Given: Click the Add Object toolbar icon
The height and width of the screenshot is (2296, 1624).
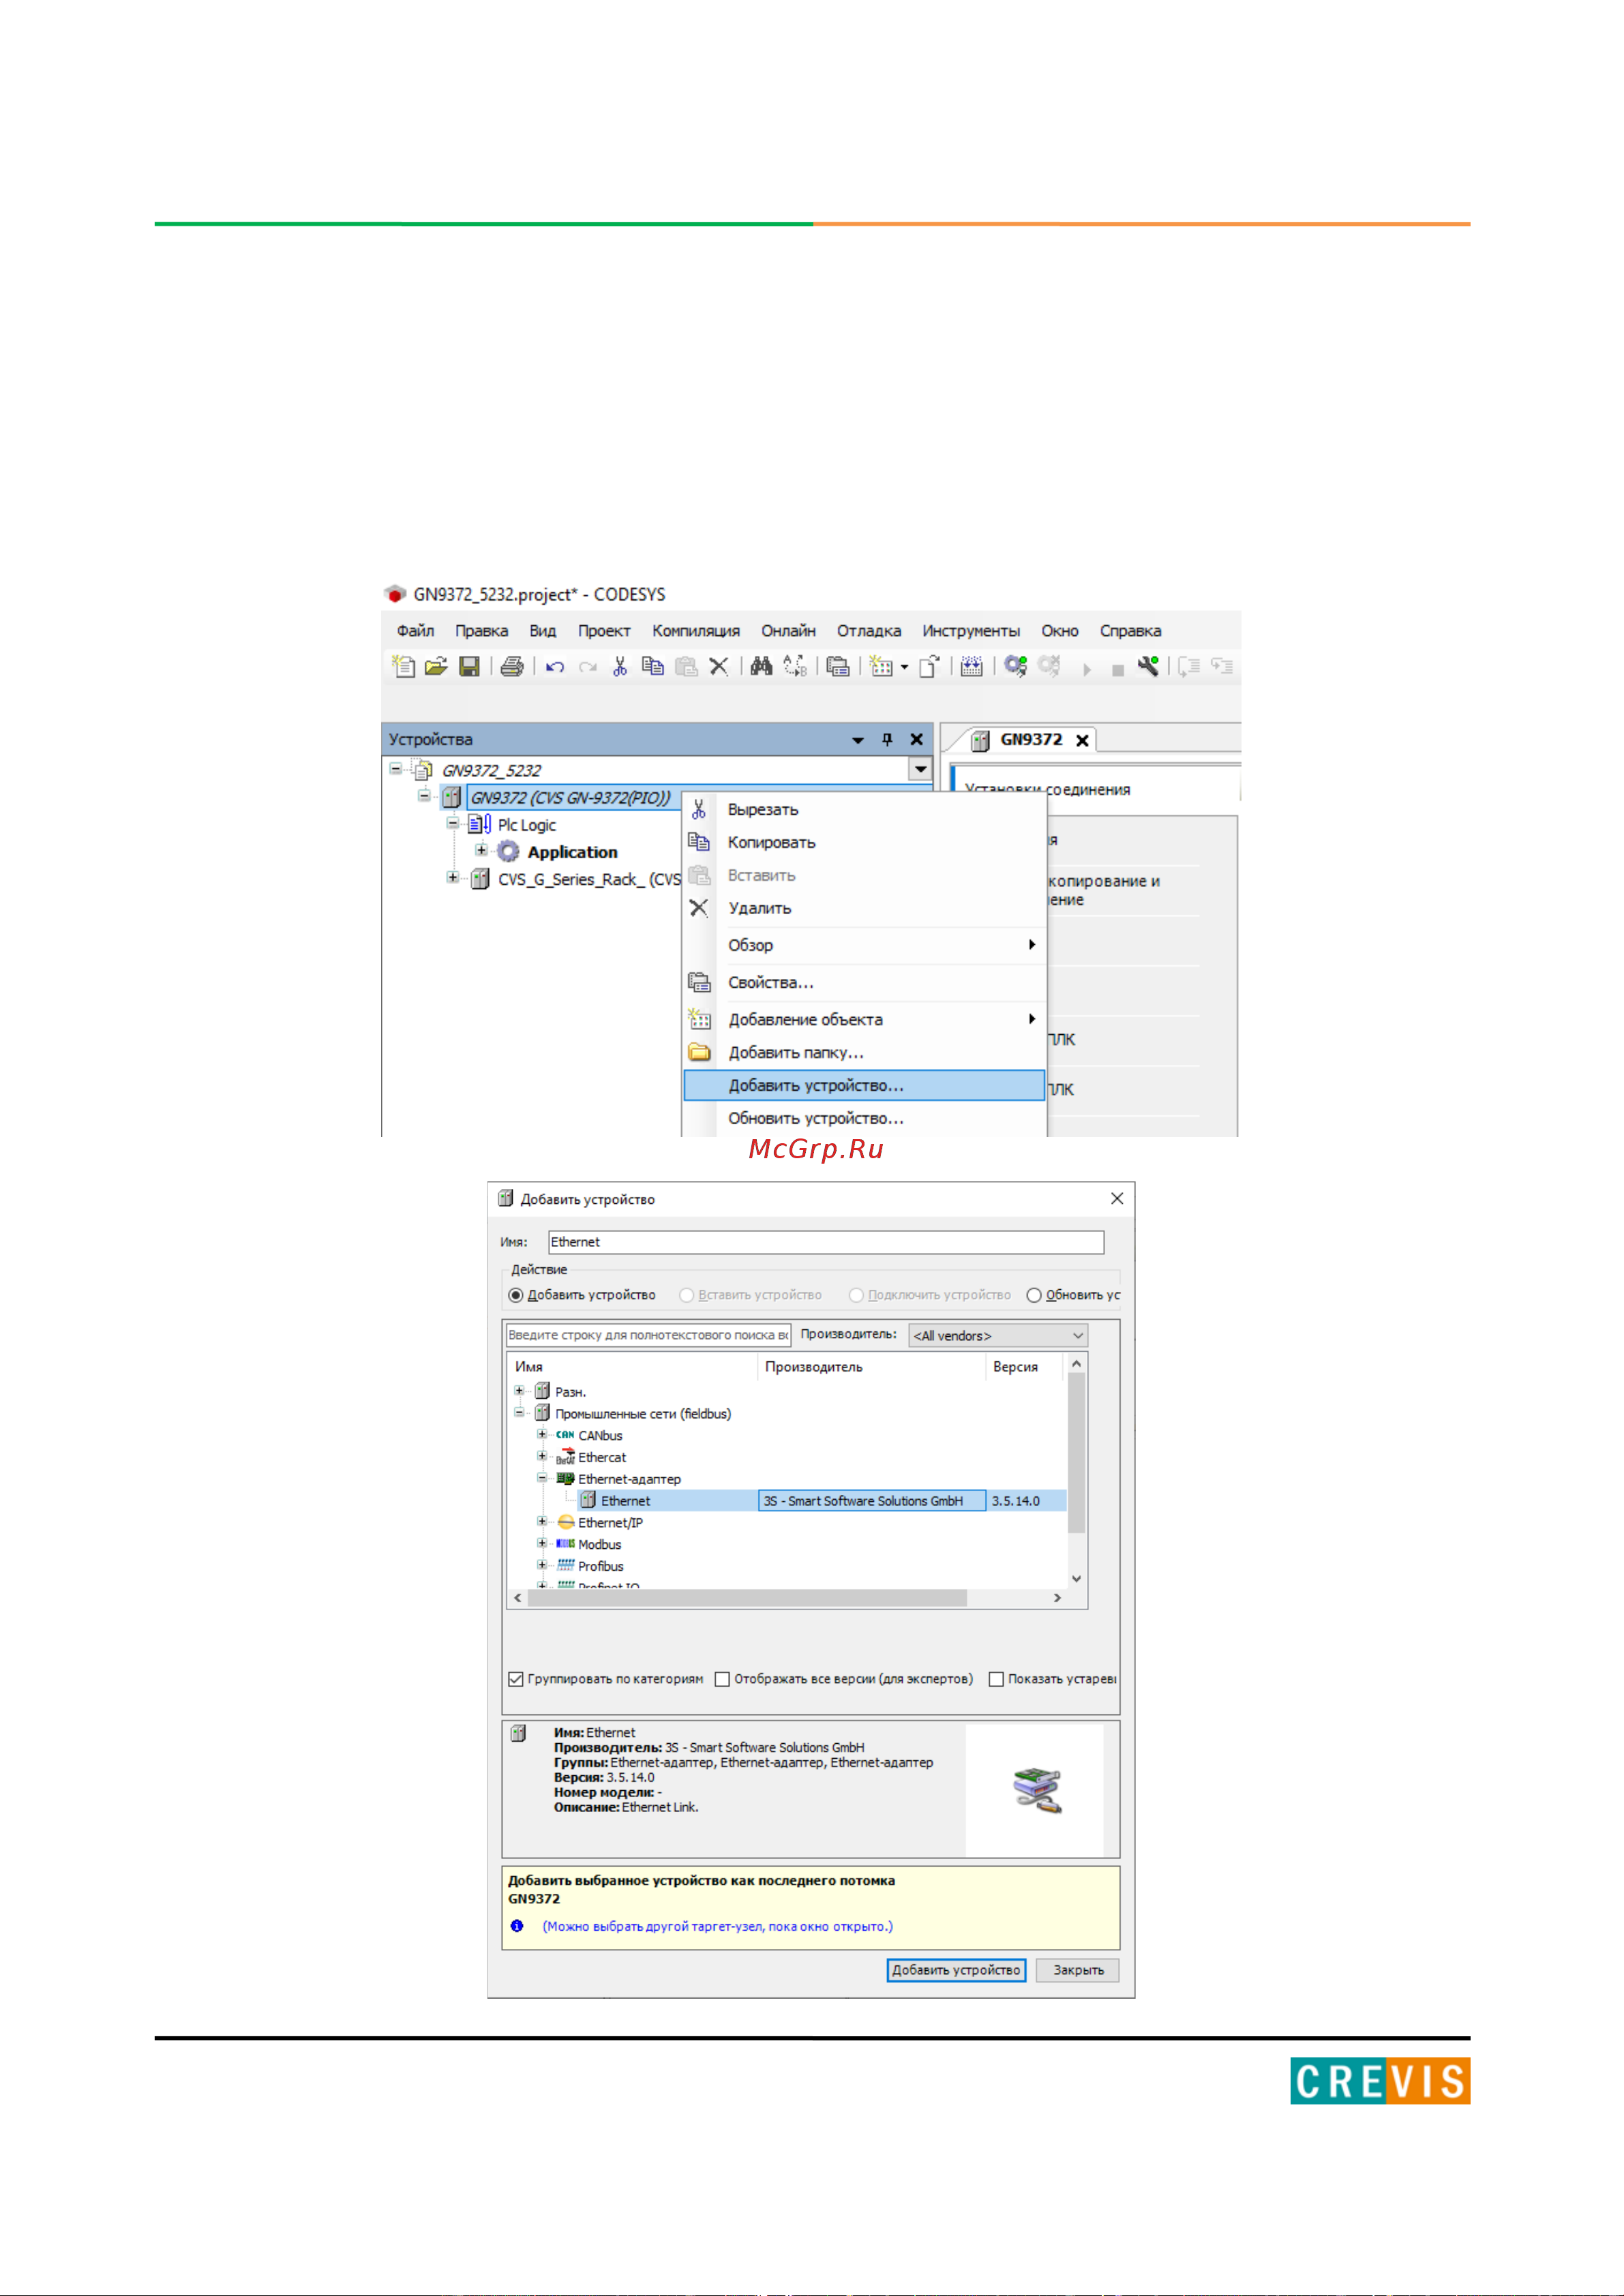Looking at the screenshot, I should click(x=881, y=666).
